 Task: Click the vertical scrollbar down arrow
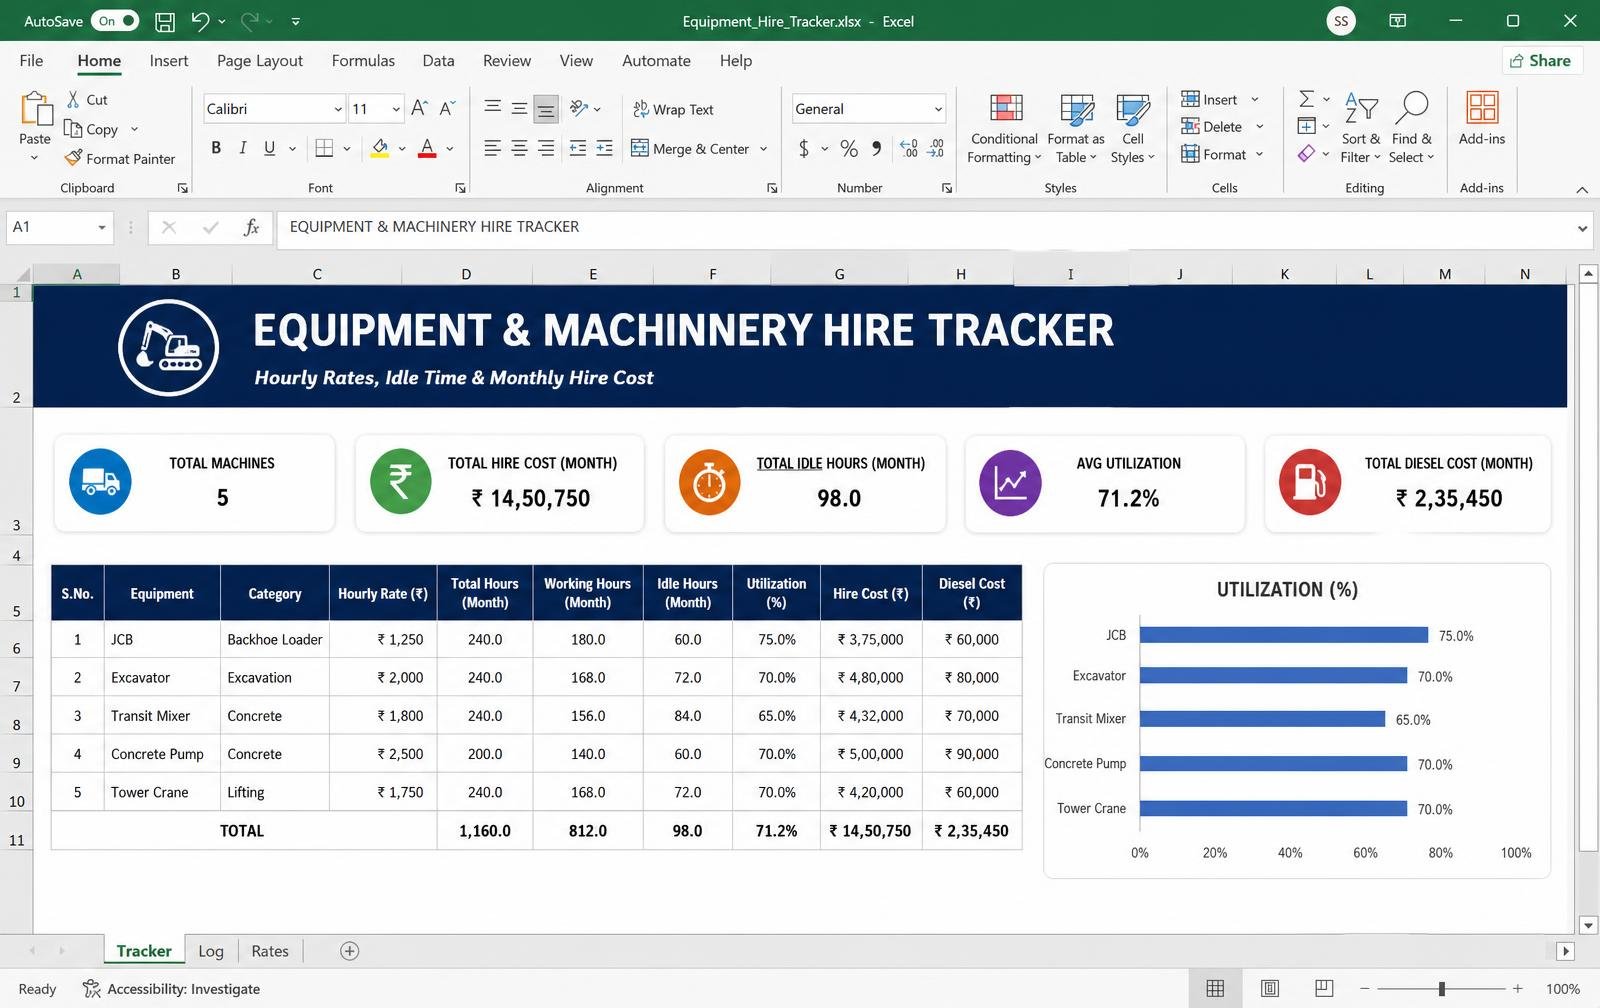tap(1587, 925)
